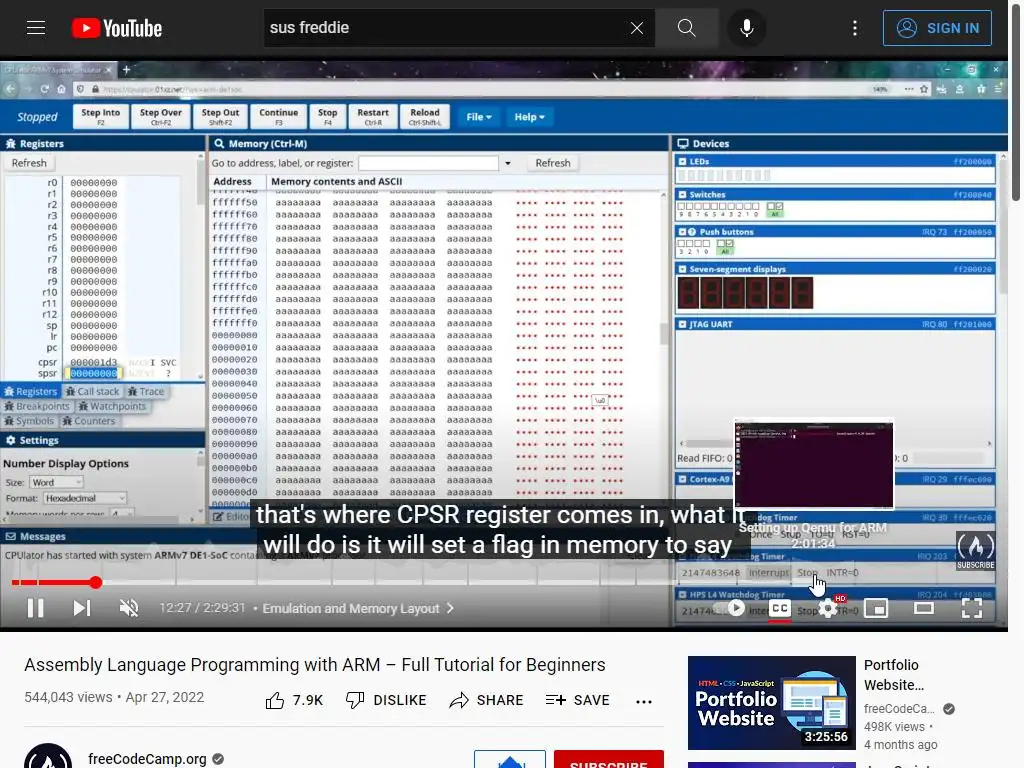Run search with the magnifier button
This screenshot has height=768, width=1024.
coord(686,27)
